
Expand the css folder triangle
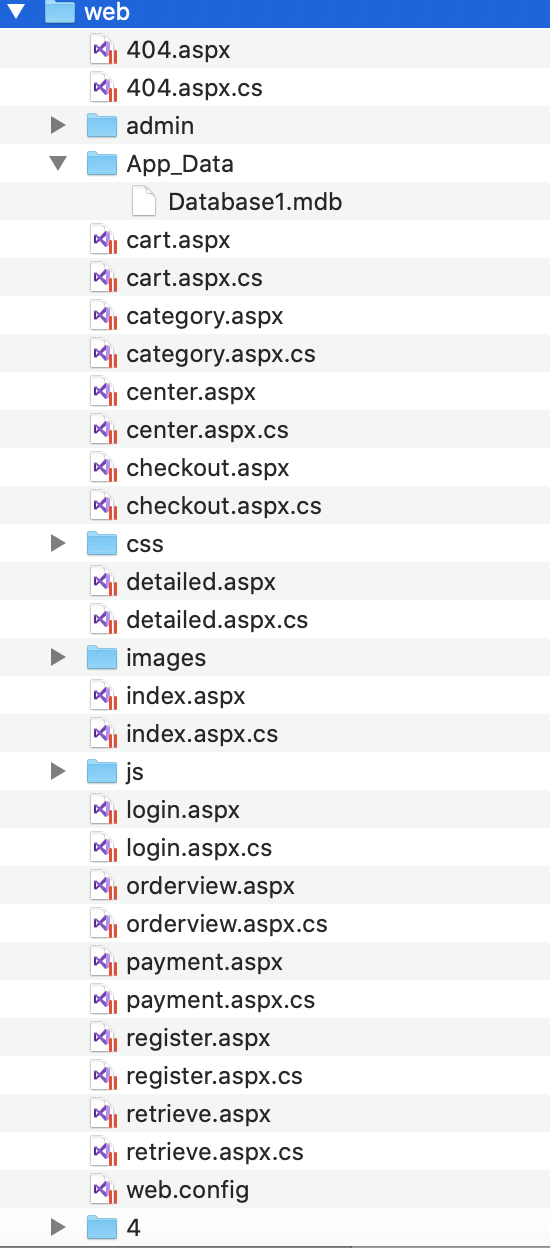click(x=58, y=544)
